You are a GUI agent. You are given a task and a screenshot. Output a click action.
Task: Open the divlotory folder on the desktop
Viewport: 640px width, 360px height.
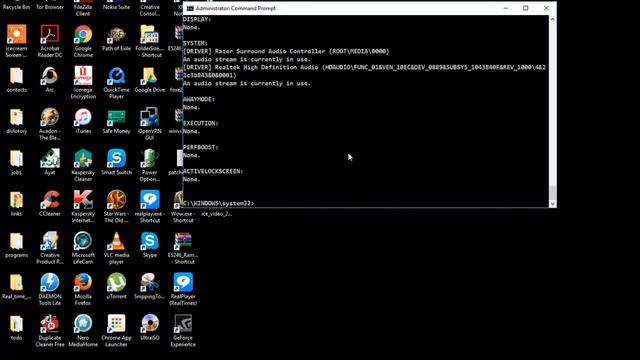pyautogui.click(x=16, y=117)
